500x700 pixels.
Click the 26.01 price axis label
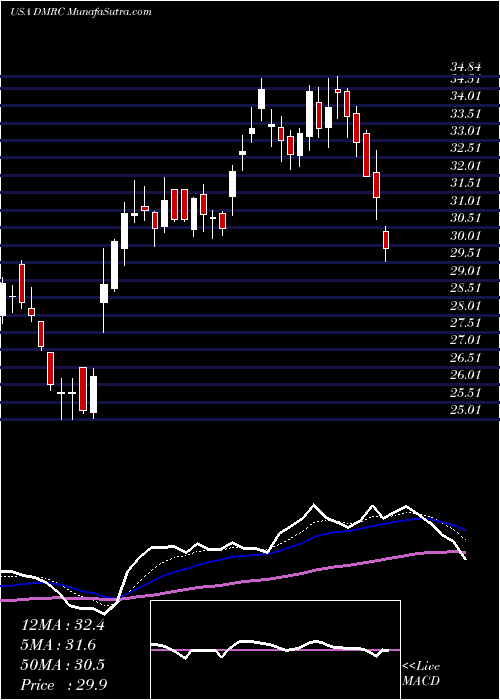(465, 375)
